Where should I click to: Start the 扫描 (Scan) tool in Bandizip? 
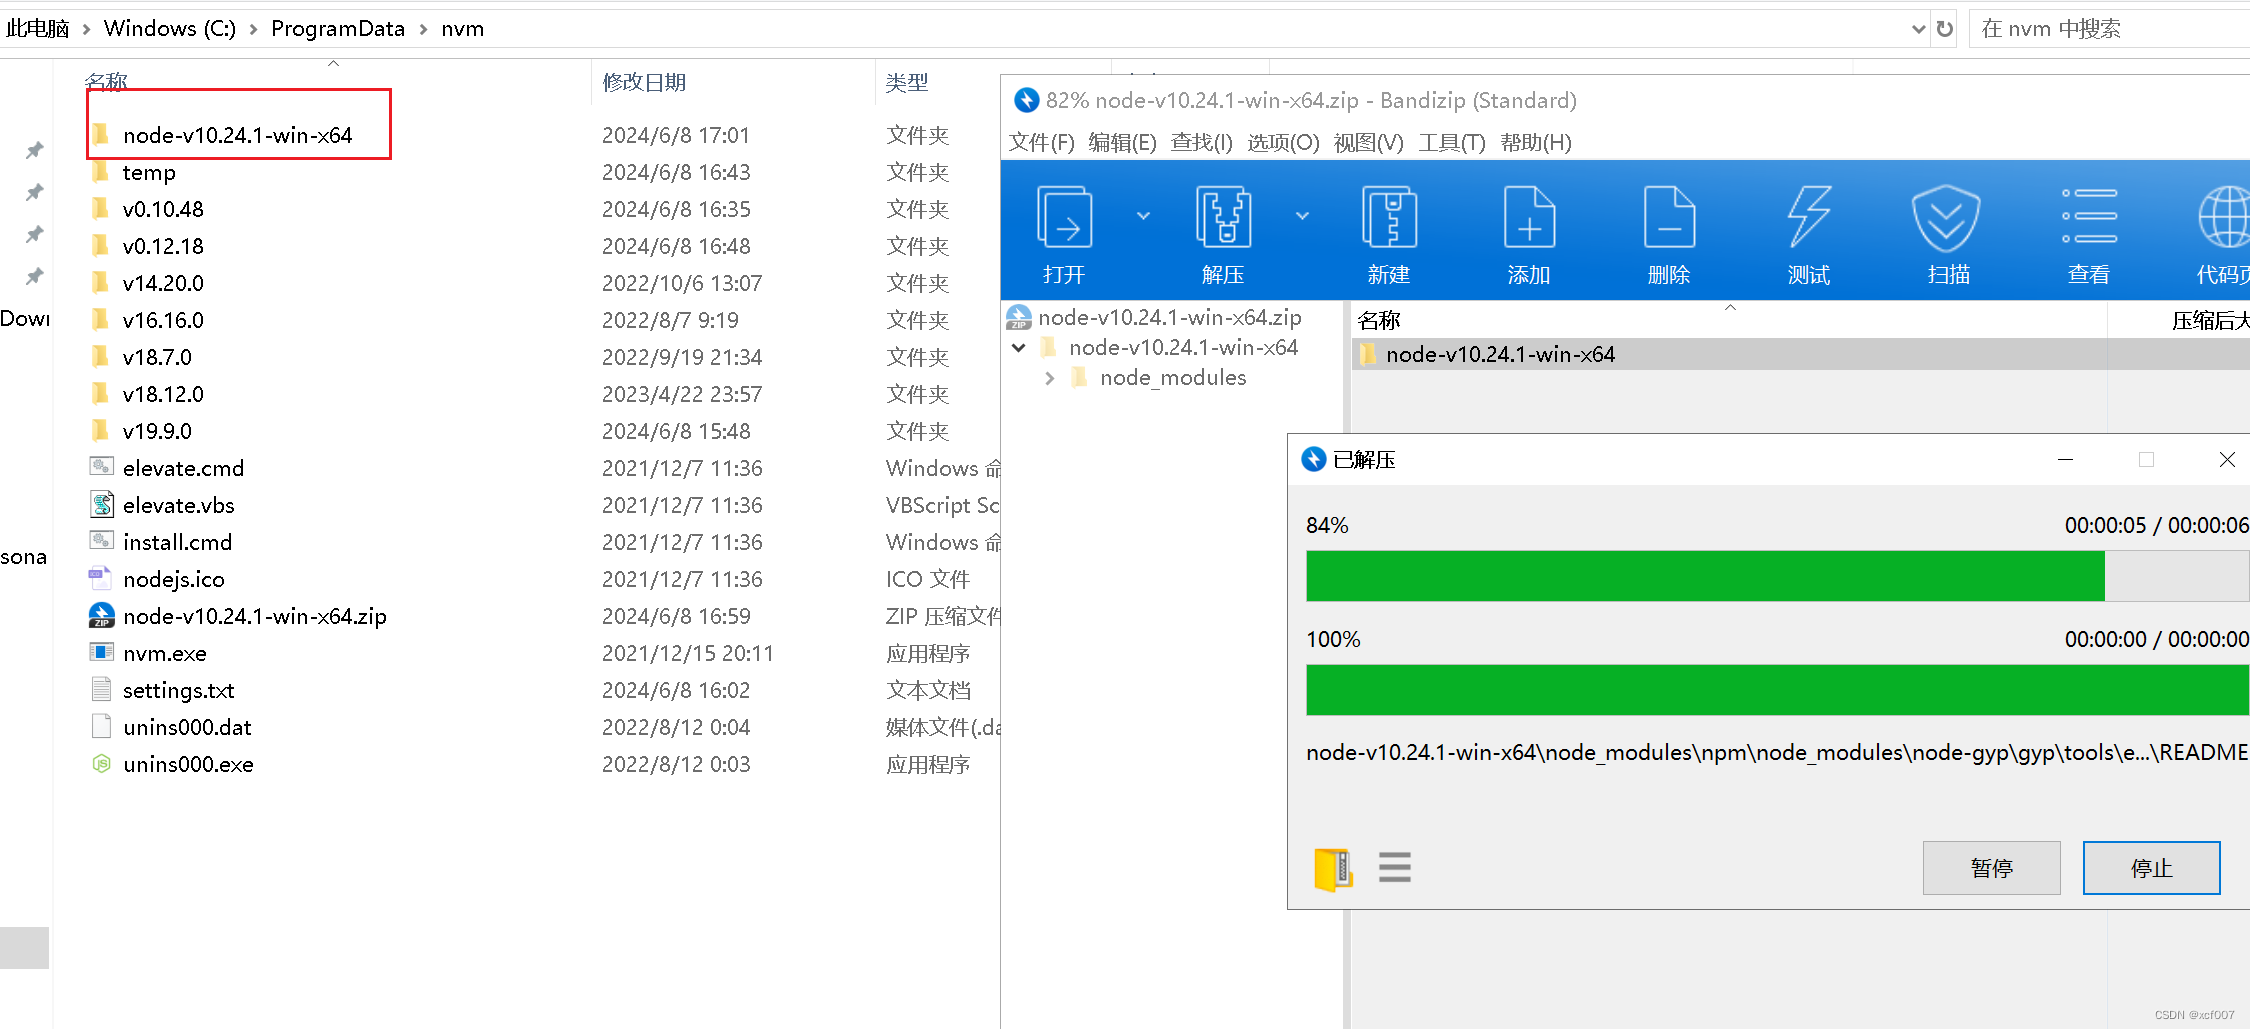click(x=1946, y=232)
